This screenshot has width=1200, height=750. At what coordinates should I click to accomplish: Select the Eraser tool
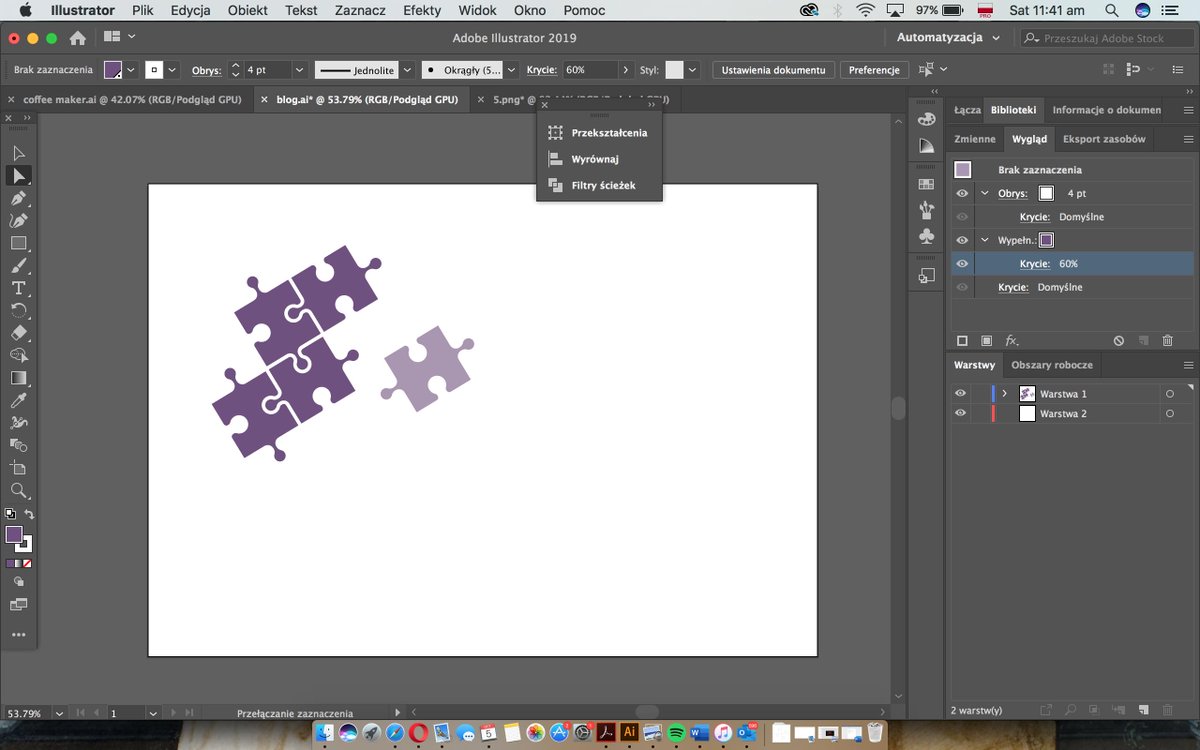19,333
